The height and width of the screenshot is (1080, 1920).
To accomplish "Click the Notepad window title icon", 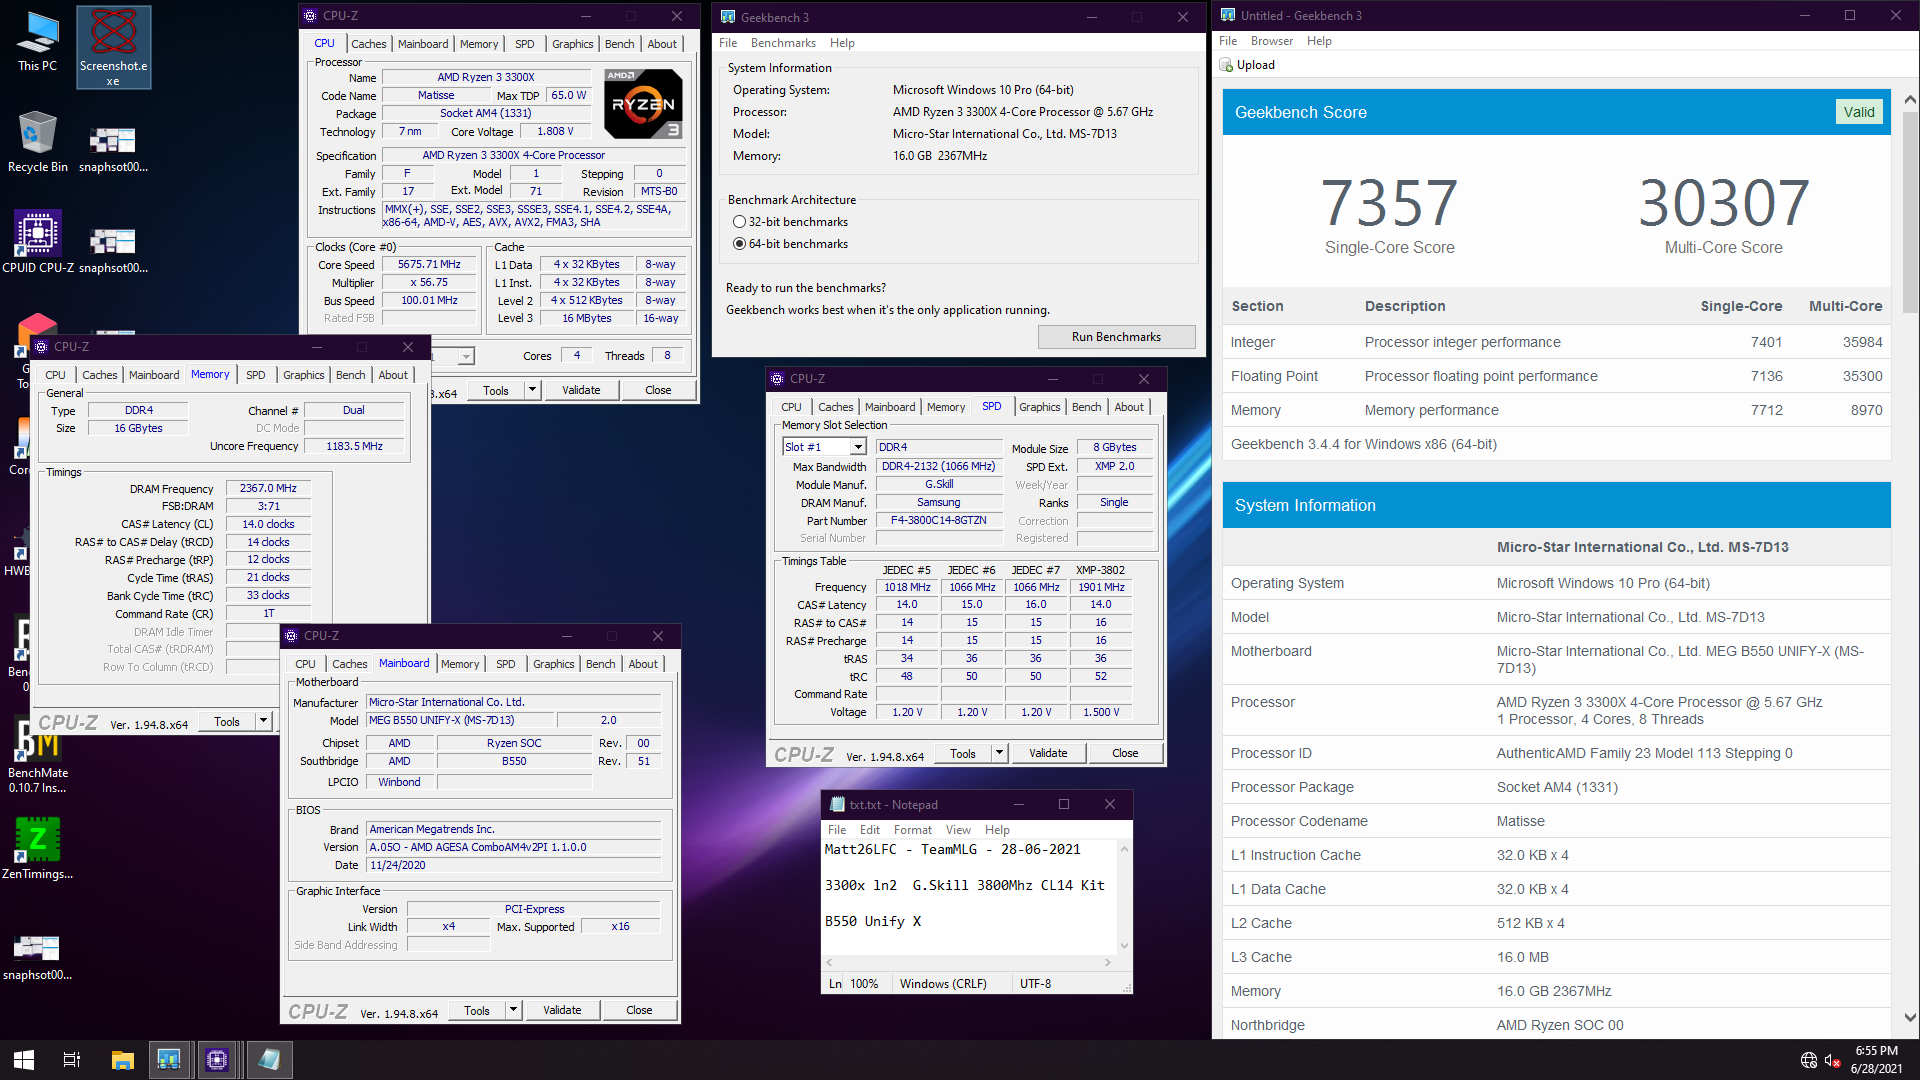I will point(836,805).
